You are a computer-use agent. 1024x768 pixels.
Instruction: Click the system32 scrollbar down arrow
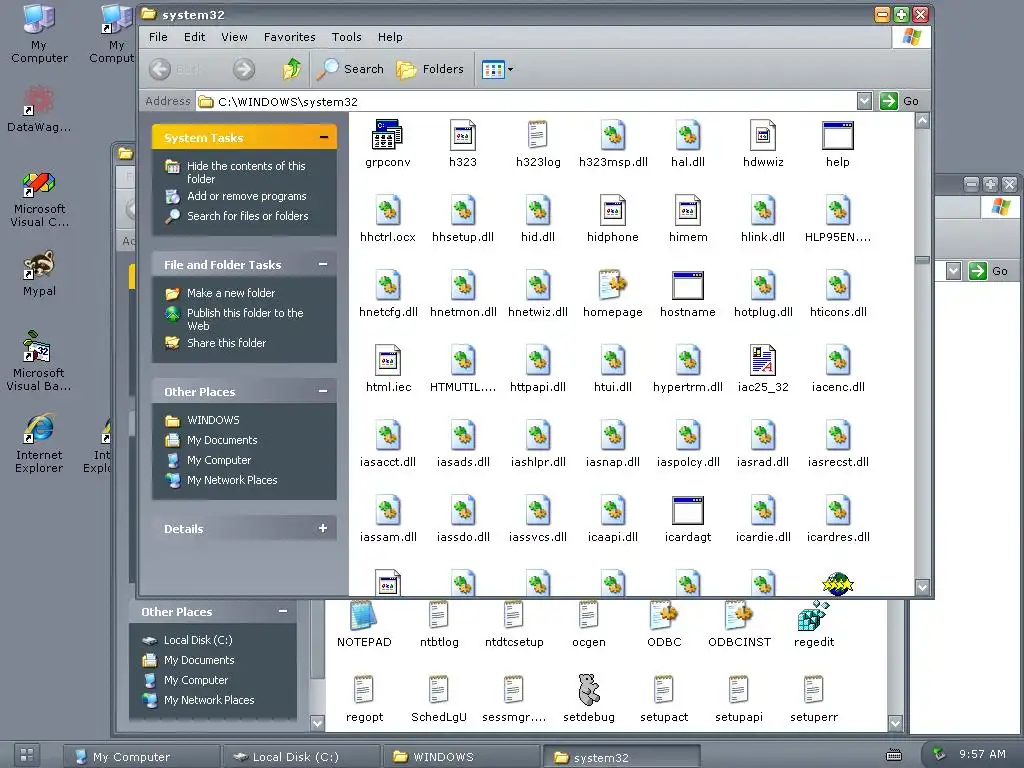tap(922, 586)
